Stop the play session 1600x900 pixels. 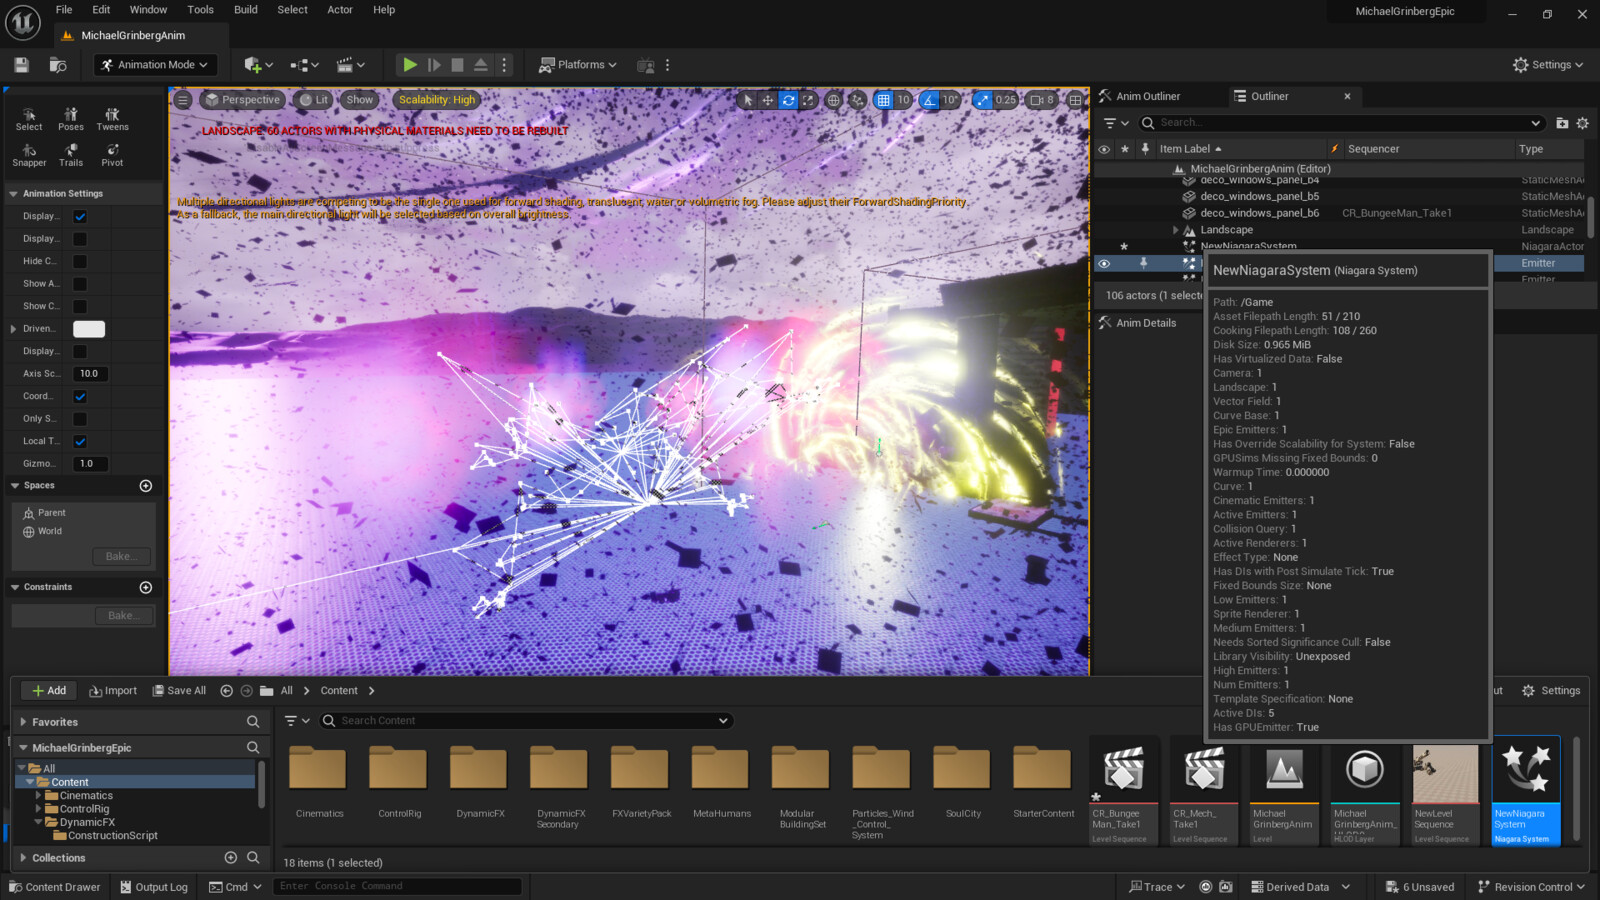coord(457,65)
